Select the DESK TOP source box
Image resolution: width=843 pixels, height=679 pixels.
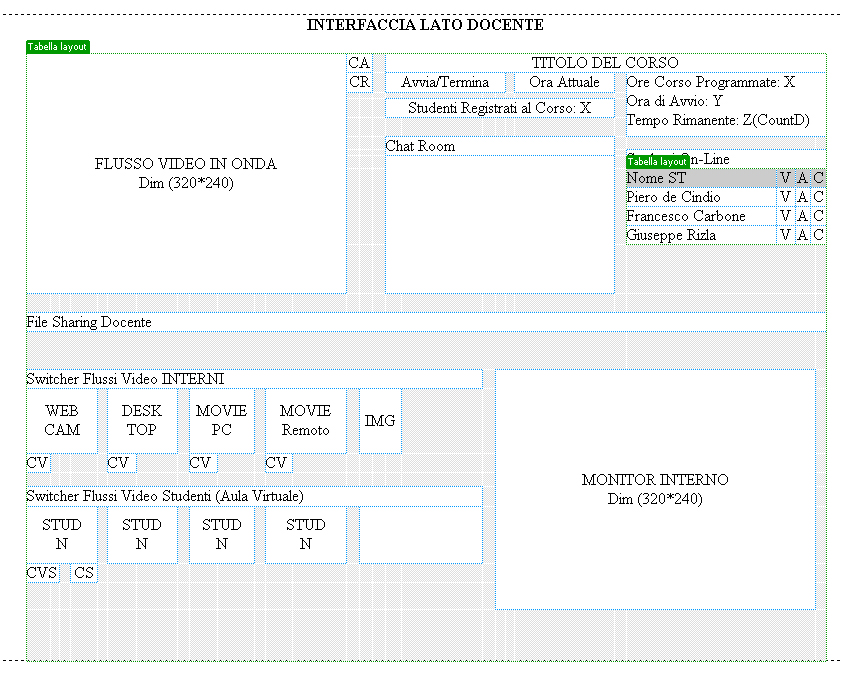pyautogui.click(x=142, y=421)
